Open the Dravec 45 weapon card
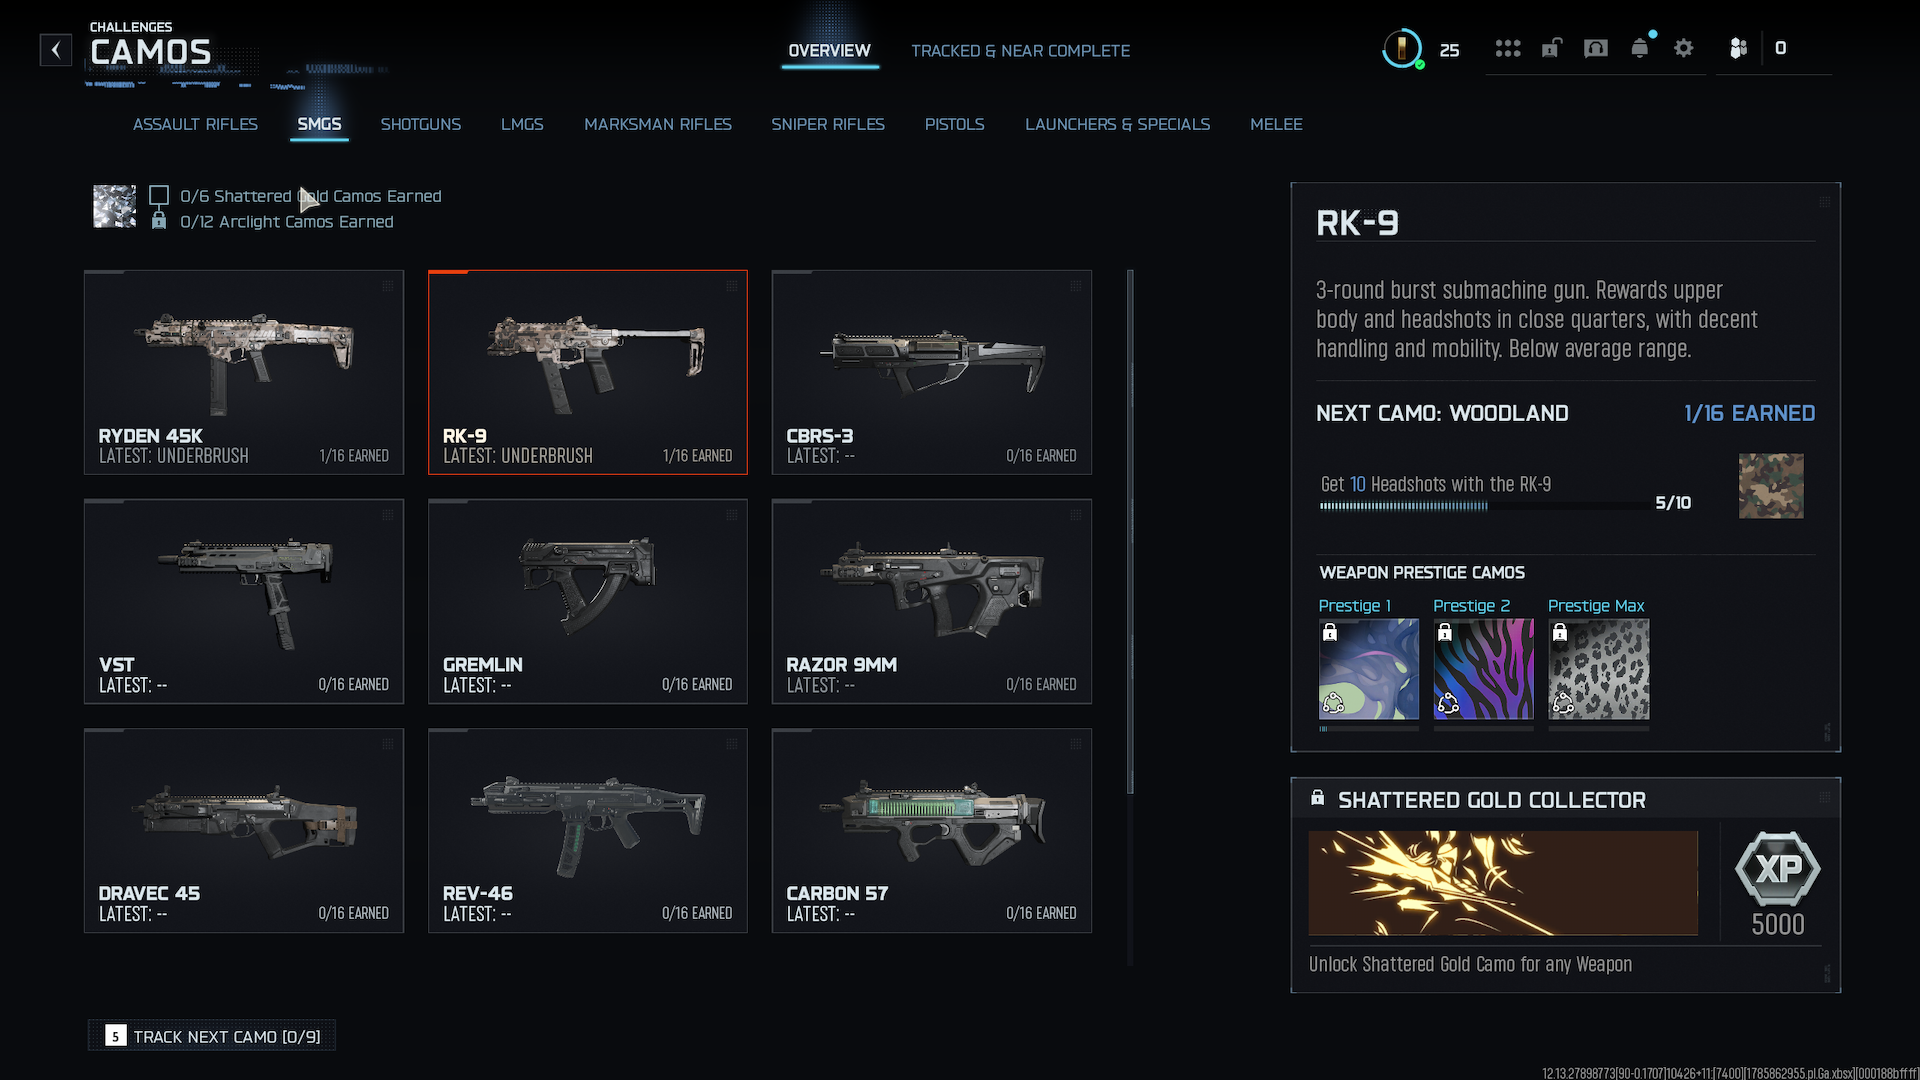The image size is (1920, 1080). [244, 830]
